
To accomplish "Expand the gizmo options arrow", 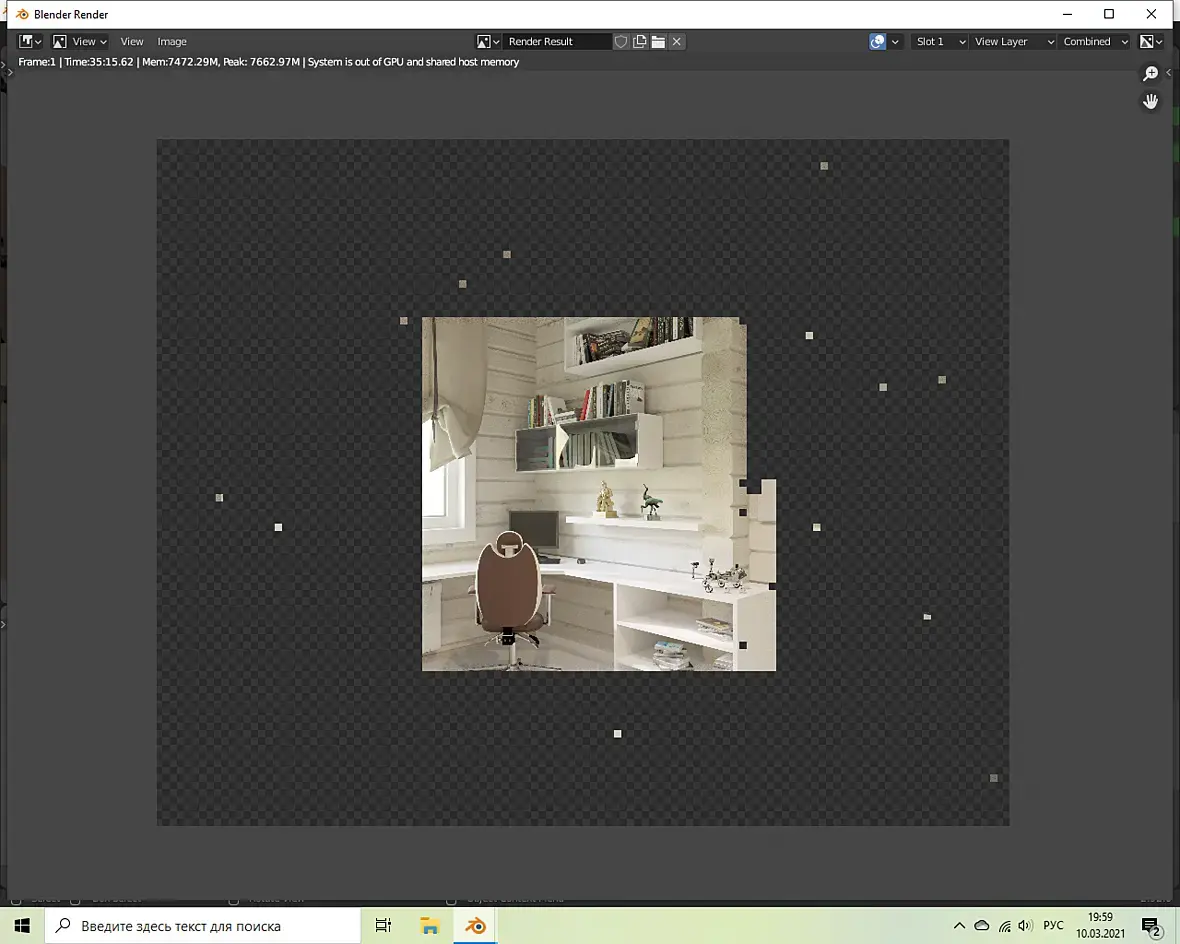I will [895, 41].
